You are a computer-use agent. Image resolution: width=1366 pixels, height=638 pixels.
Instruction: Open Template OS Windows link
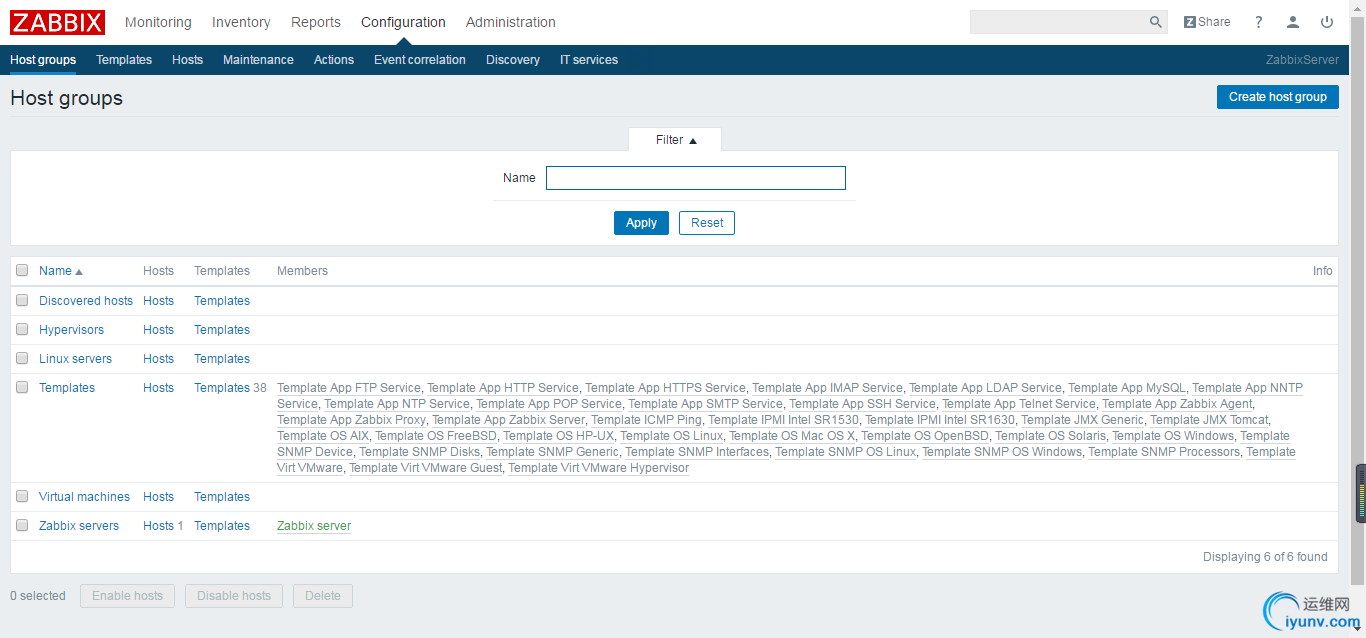coord(1173,436)
